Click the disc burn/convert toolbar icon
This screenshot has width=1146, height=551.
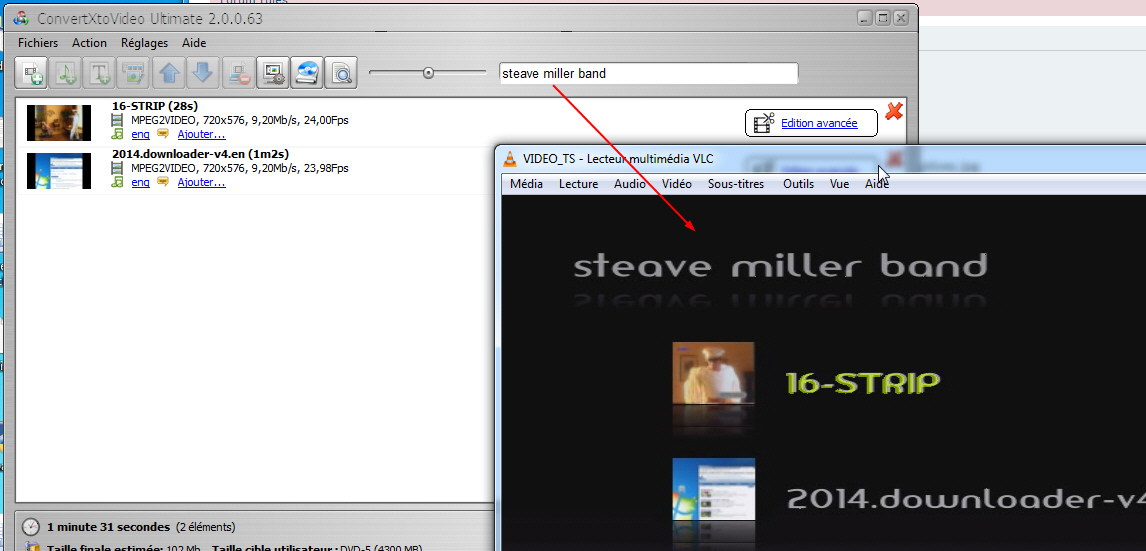point(307,72)
